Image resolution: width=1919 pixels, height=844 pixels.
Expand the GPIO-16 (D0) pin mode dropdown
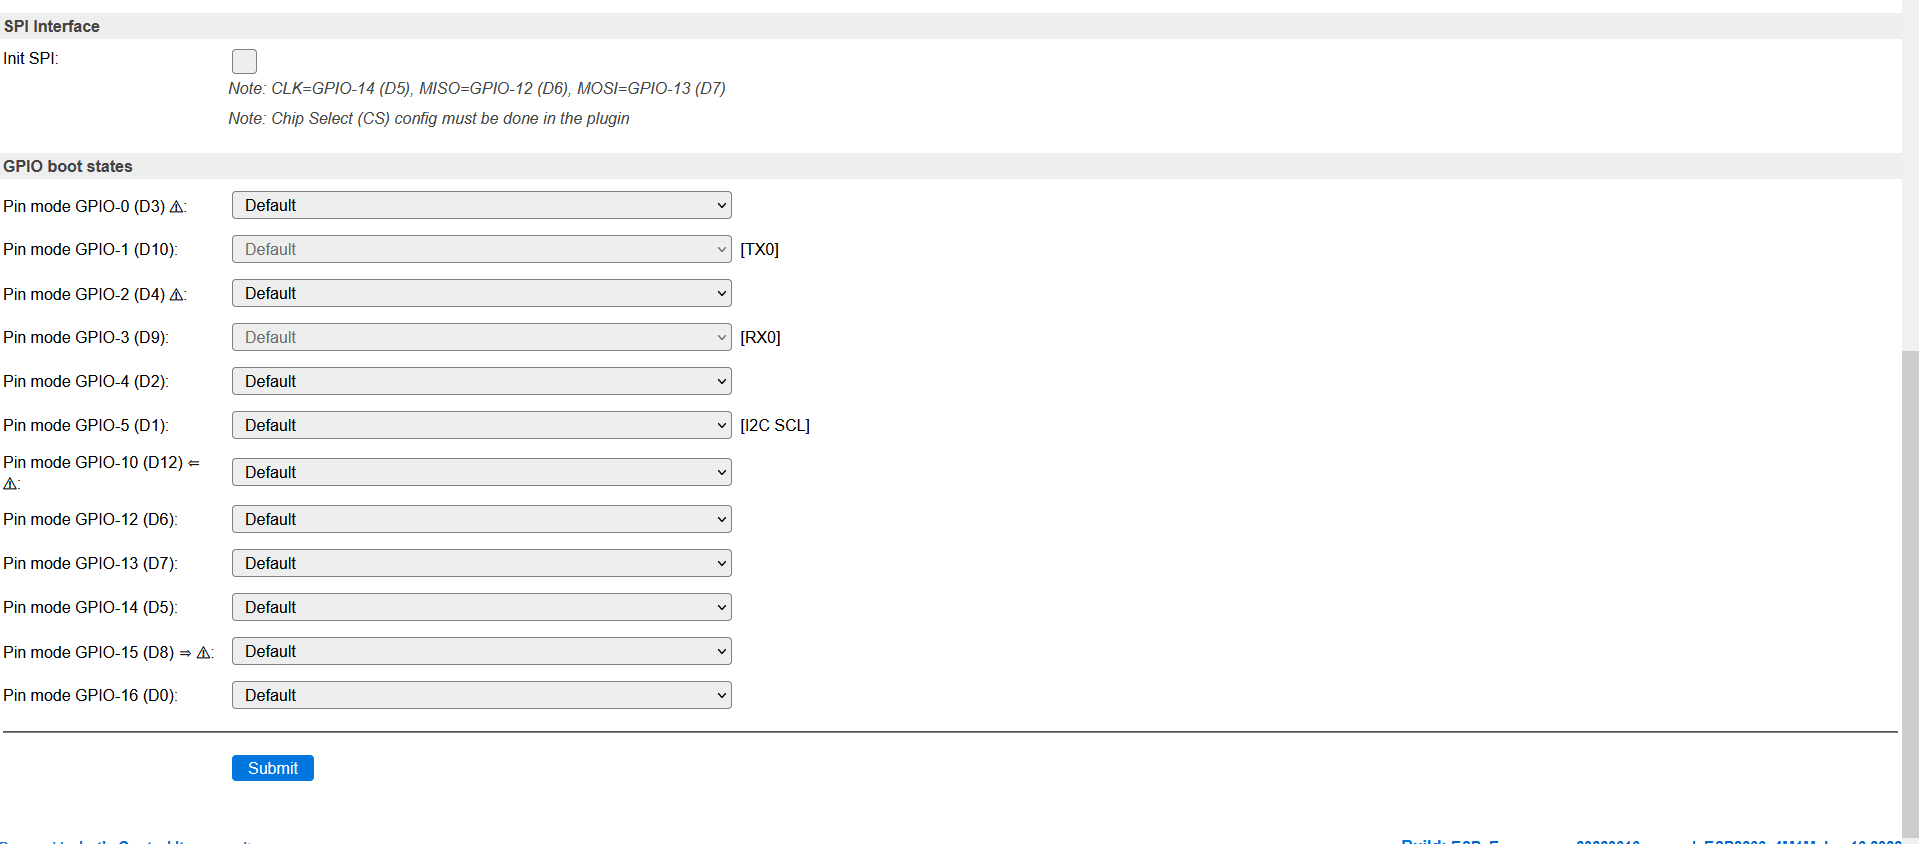(481, 695)
